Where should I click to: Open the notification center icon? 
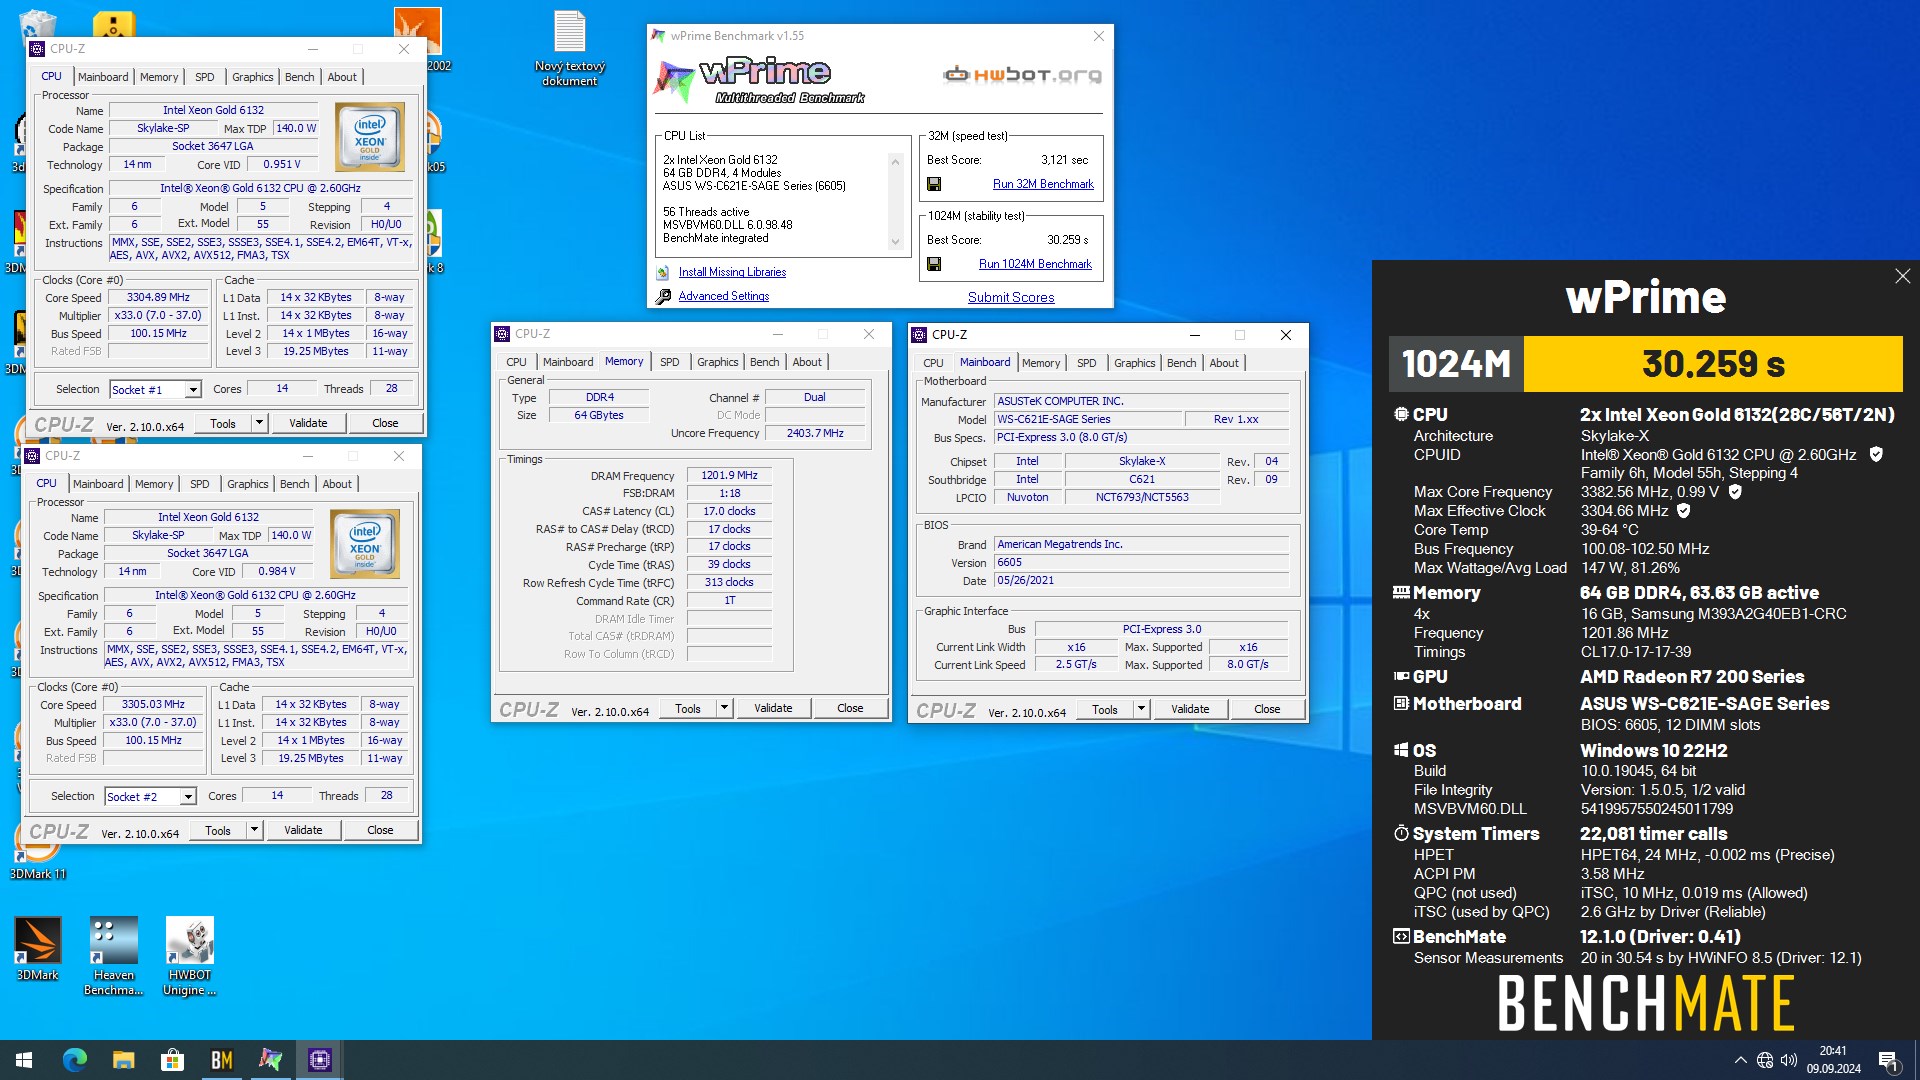pos(1888,1060)
